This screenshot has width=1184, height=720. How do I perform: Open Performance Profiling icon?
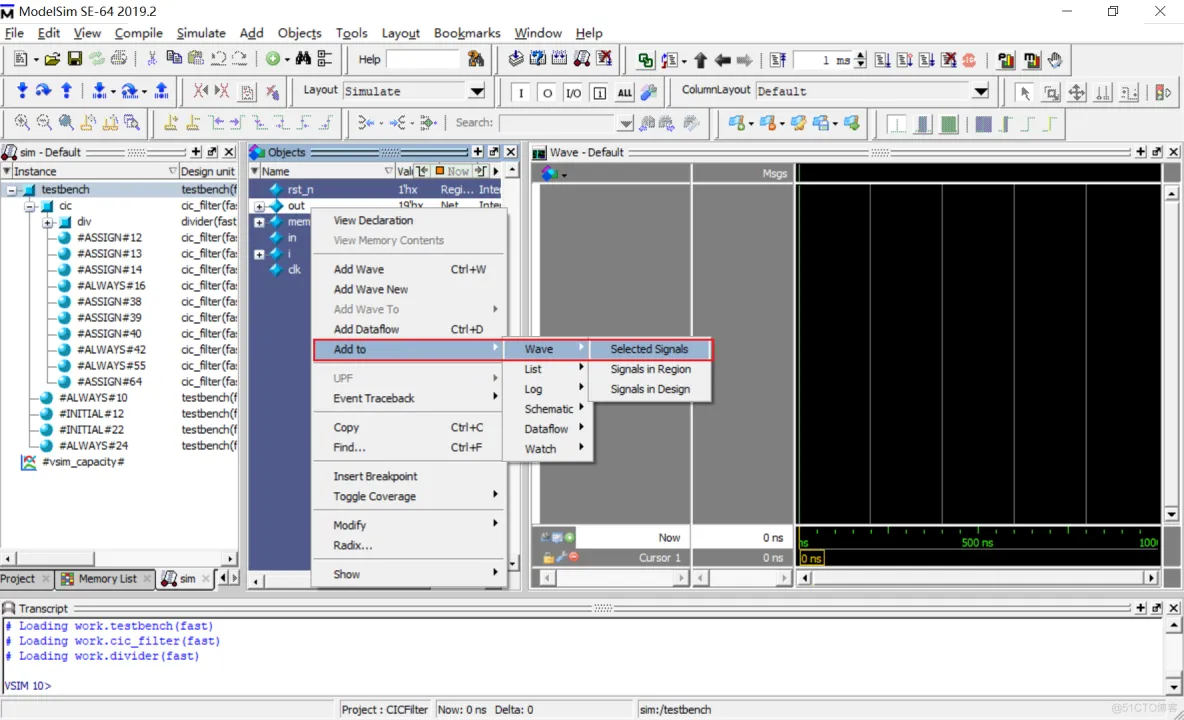(1006, 60)
